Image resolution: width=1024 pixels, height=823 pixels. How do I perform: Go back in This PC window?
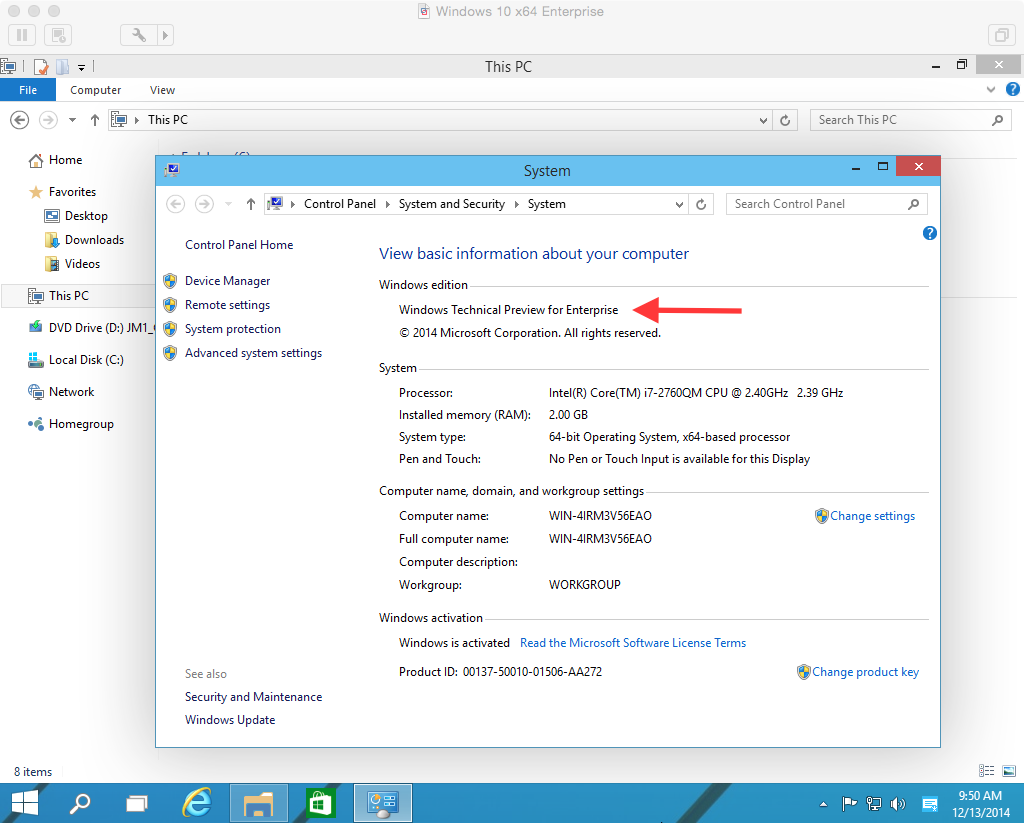coord(20,120)
